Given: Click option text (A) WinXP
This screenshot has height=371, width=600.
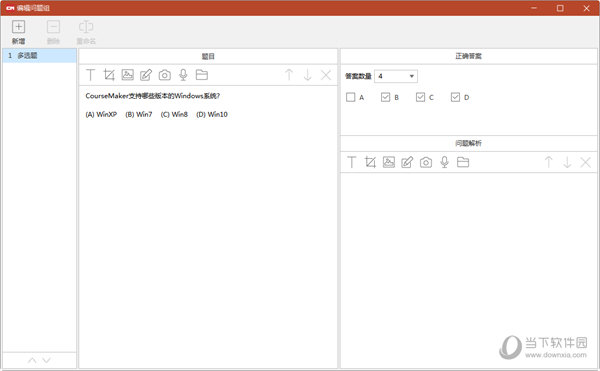Looking at the screenshot, I should (x=101, y=114).
